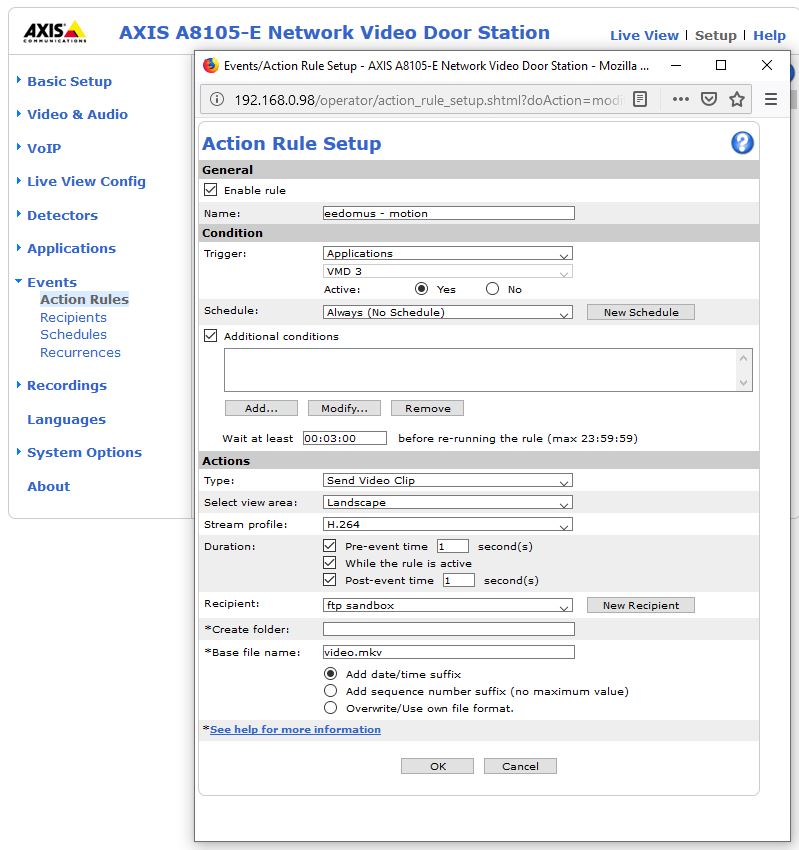Open the Action Rules submenu item

tap(85, 299)
